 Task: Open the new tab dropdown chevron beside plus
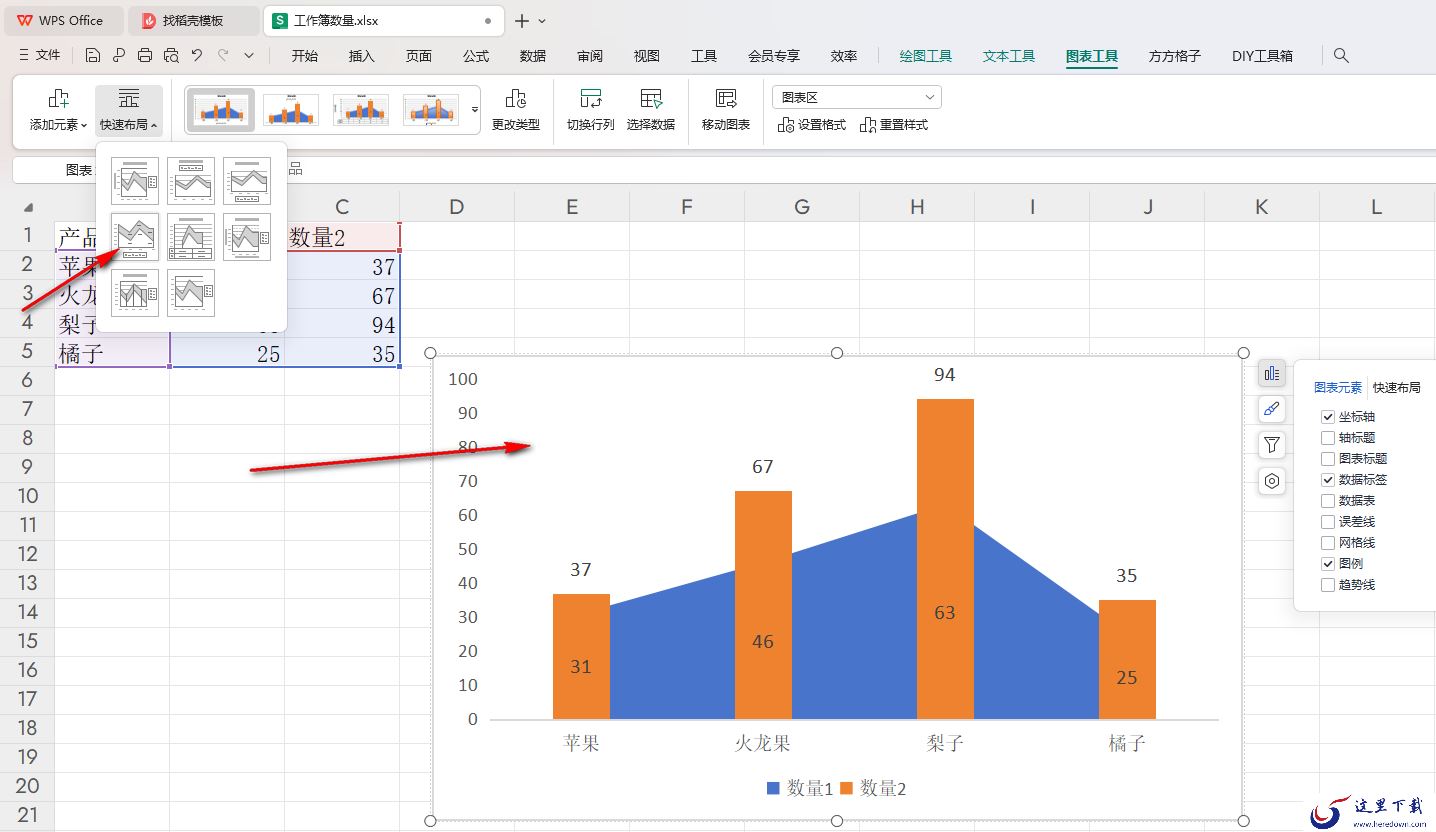(x=542, y=21)
